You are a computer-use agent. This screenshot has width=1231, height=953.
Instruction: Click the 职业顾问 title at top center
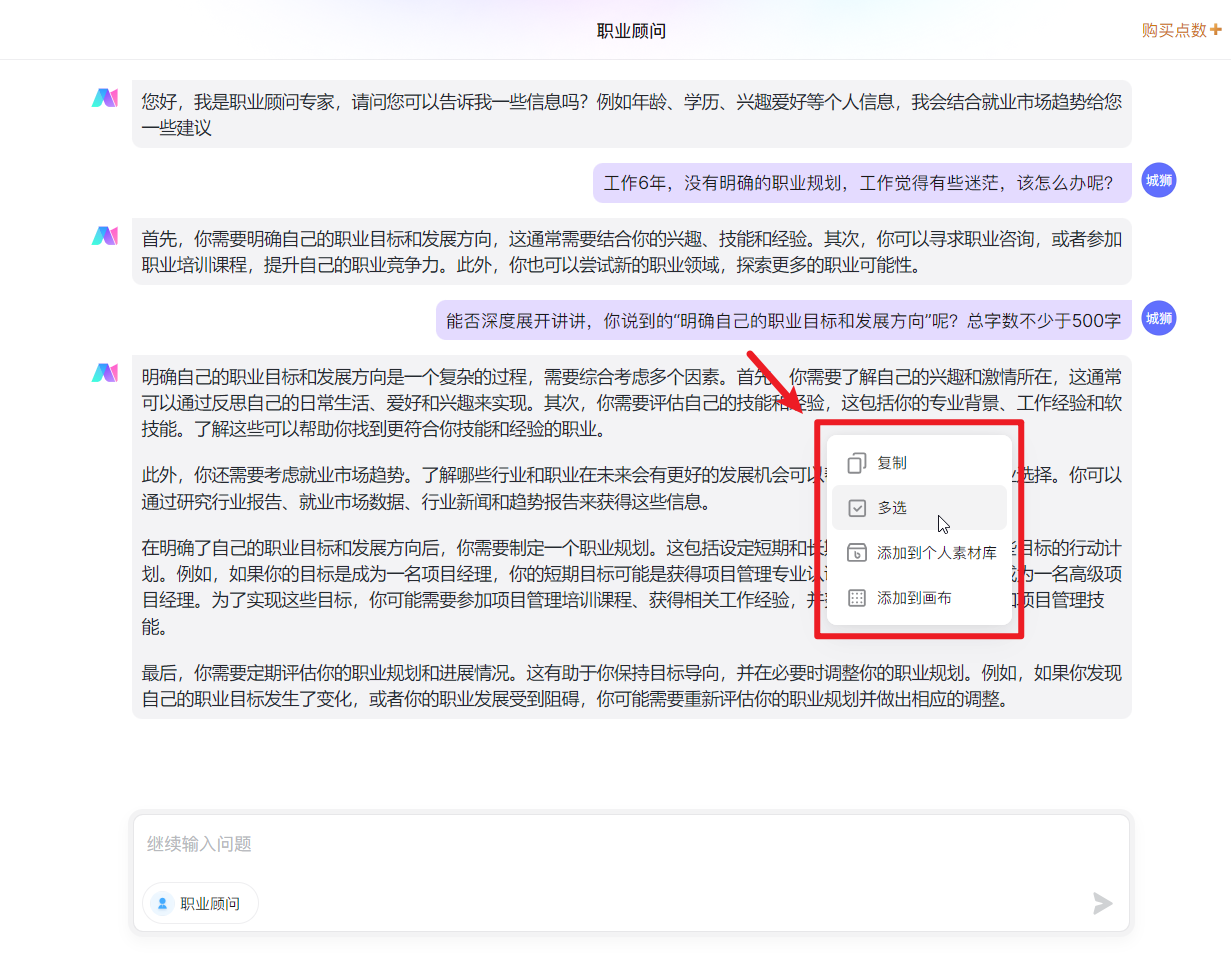coord(630,28)
